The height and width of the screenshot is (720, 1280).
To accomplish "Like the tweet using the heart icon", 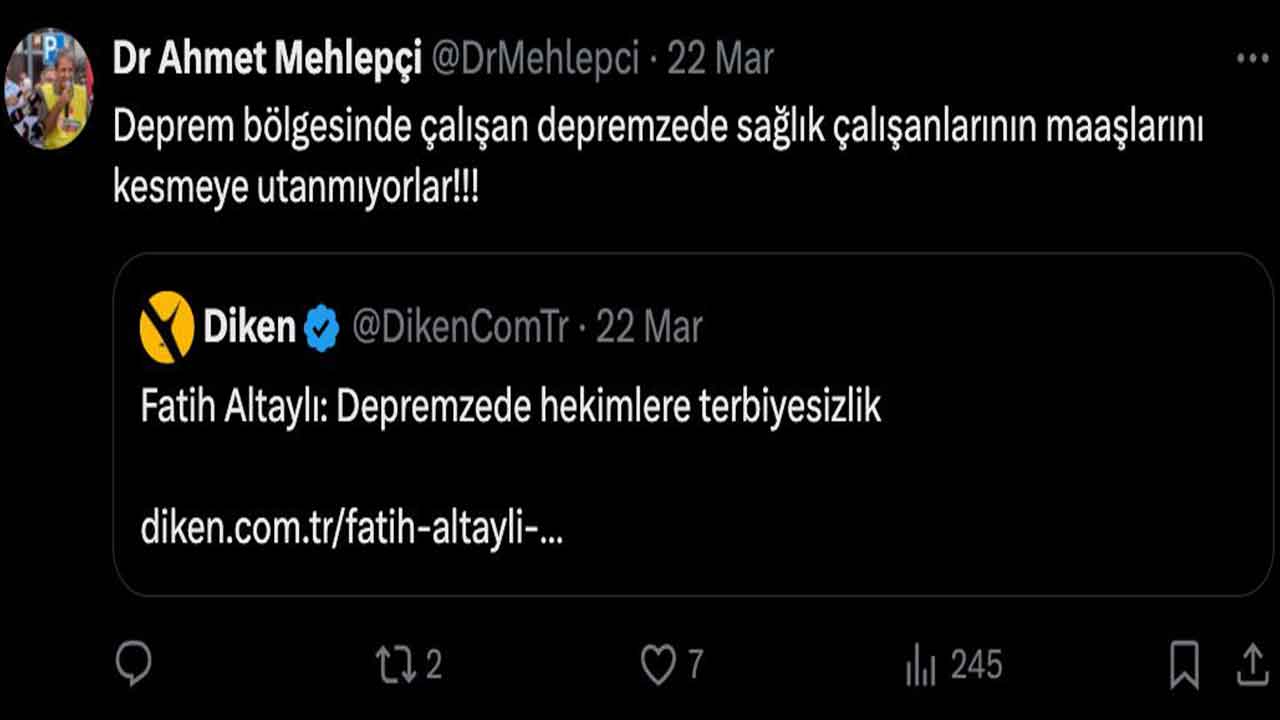I will click(x=659, y=661).
